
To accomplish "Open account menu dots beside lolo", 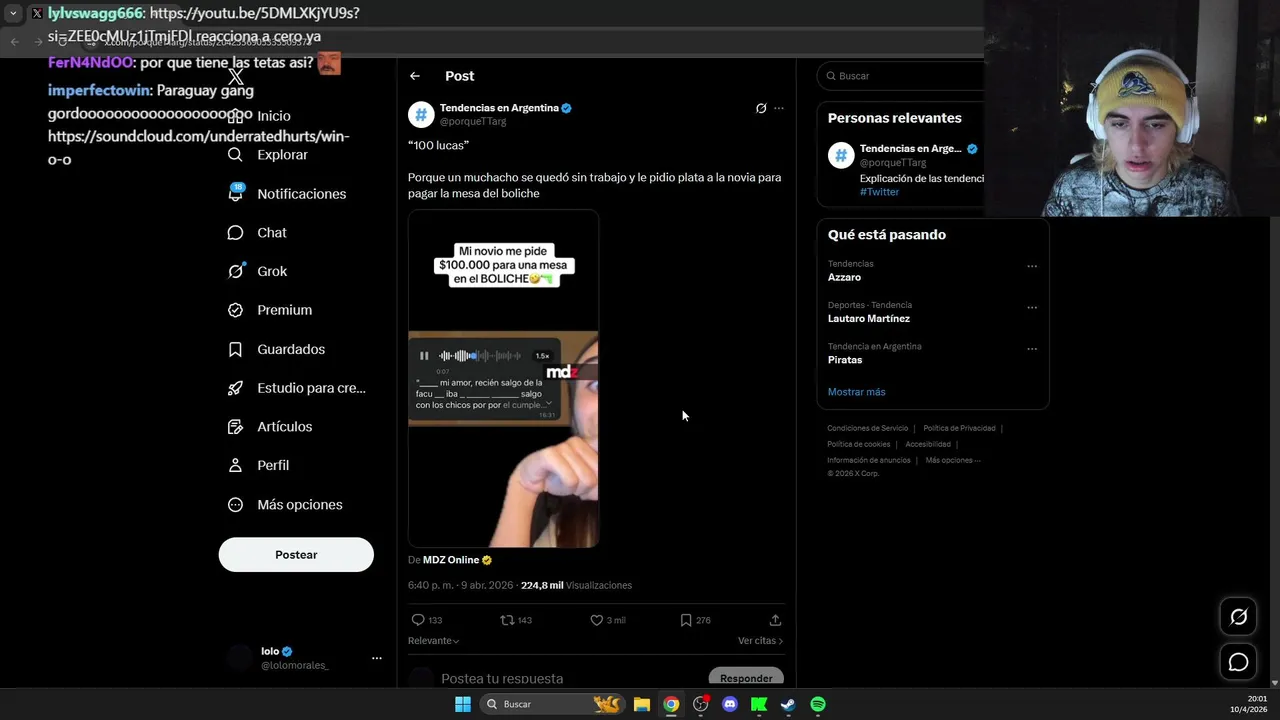I will (377, 658).
